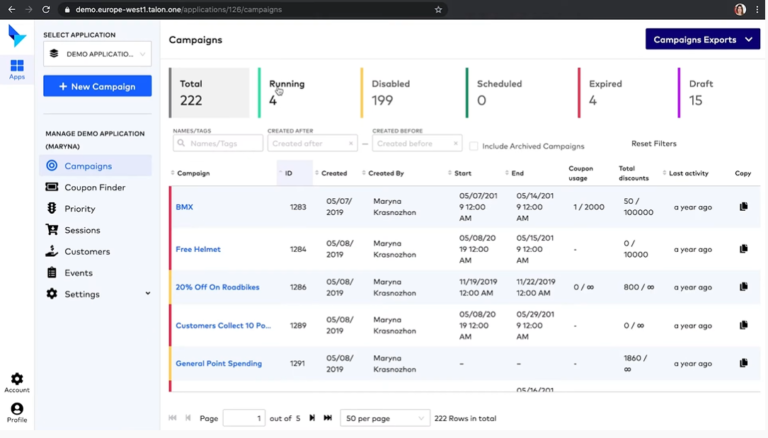This screenshot has width=768, height=438.
Task: Click the New Campaign button
Action: tap(97, 86)
